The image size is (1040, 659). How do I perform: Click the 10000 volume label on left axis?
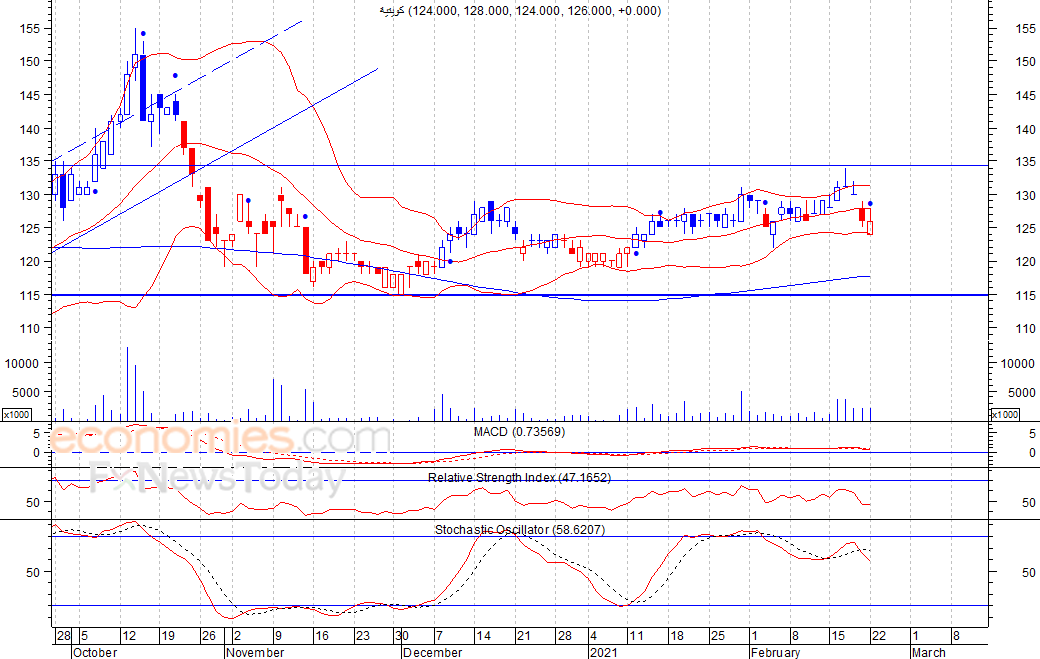tap(22, 363)
